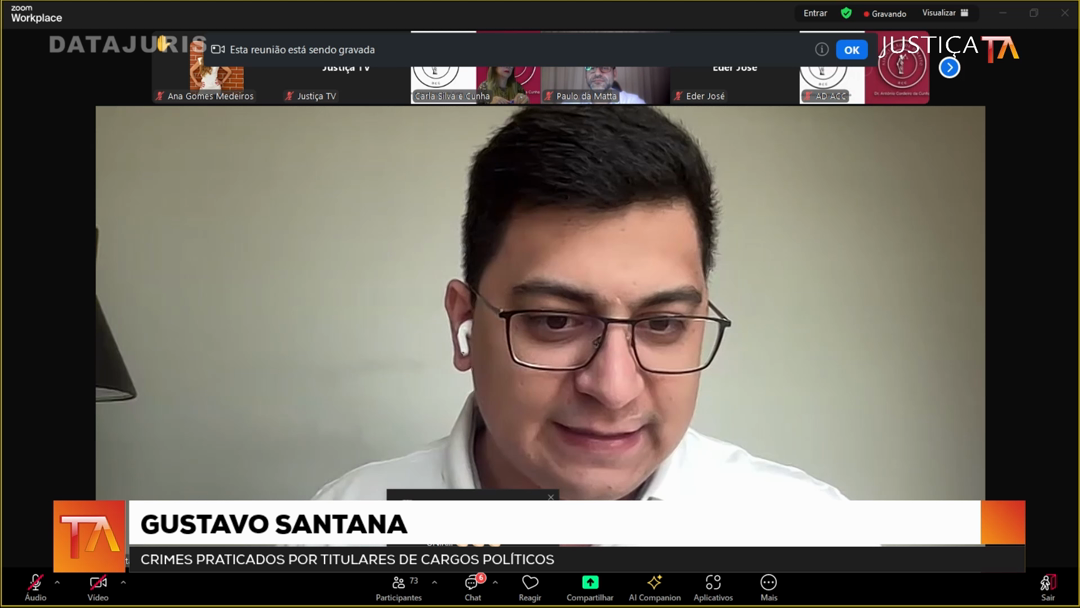Open the Participantes panel

(x=399, y=584)
